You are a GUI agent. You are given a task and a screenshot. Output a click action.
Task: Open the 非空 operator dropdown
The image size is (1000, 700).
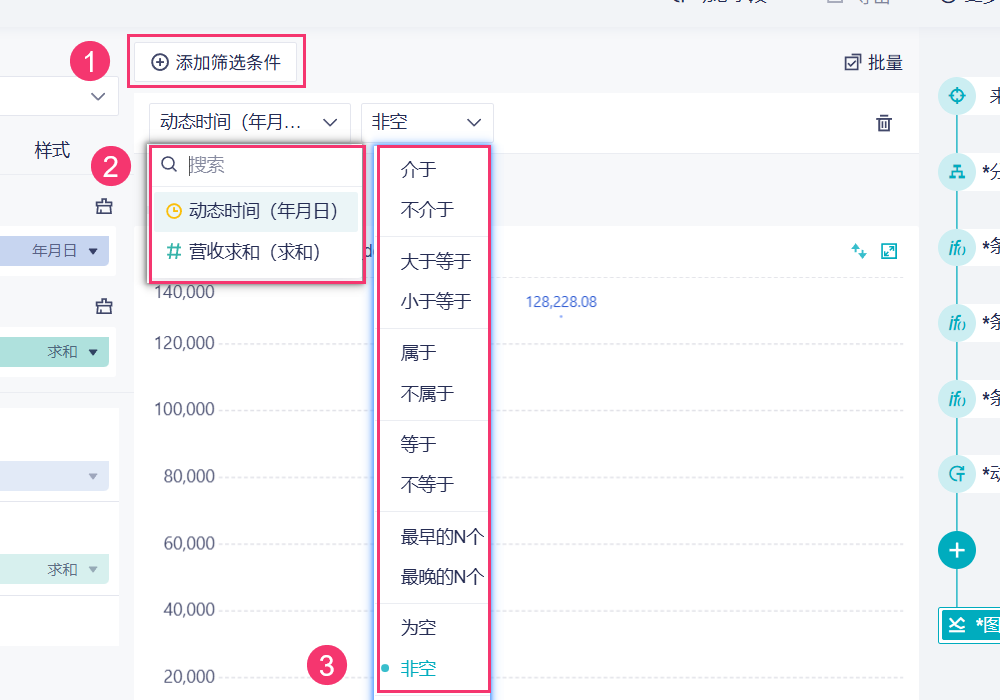[427, 122]
